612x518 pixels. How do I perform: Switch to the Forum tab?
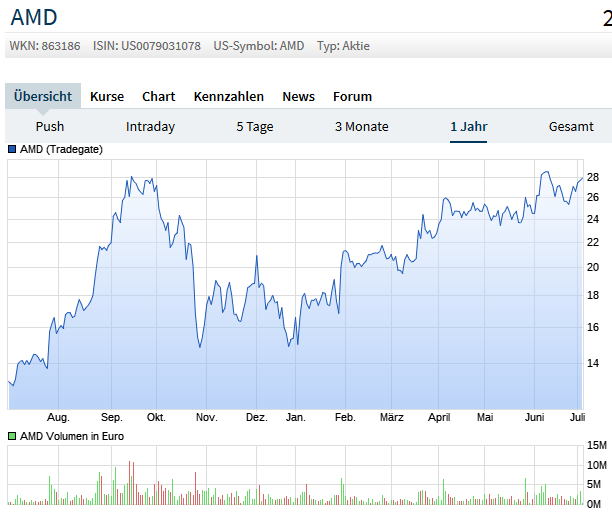coord(352,96)
